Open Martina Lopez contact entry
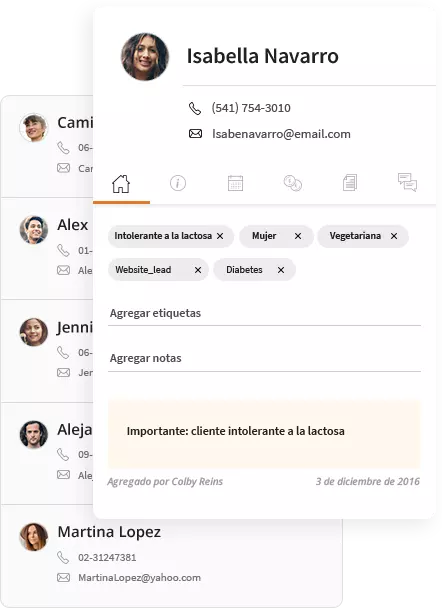442x608 pixels. pos(171,554)
